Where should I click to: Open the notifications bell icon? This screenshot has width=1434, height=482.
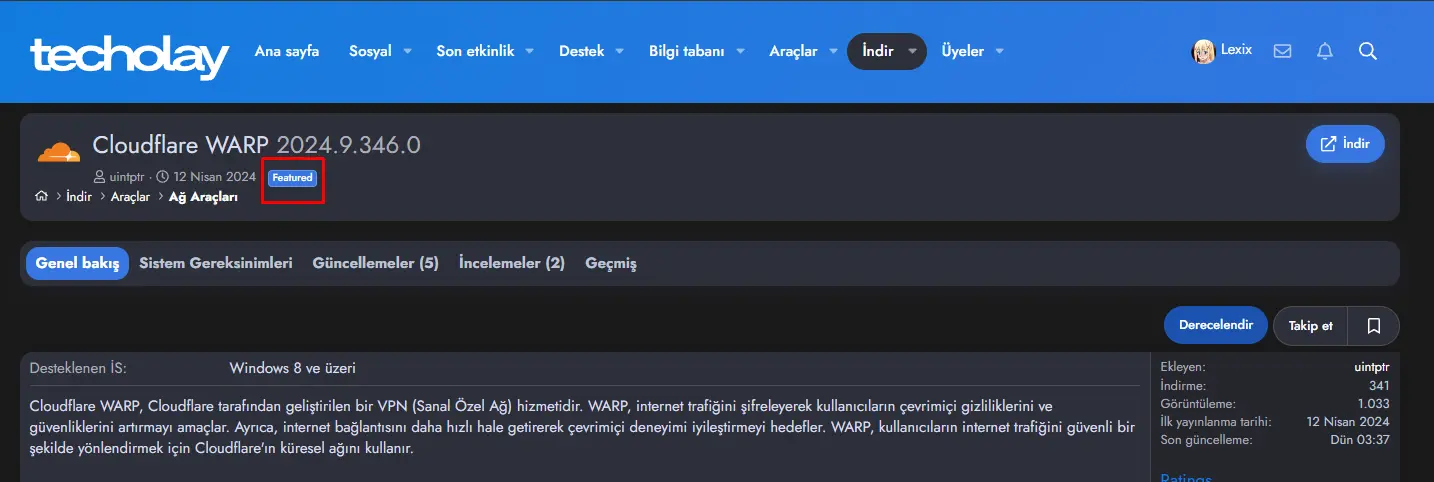point(1325,51)
